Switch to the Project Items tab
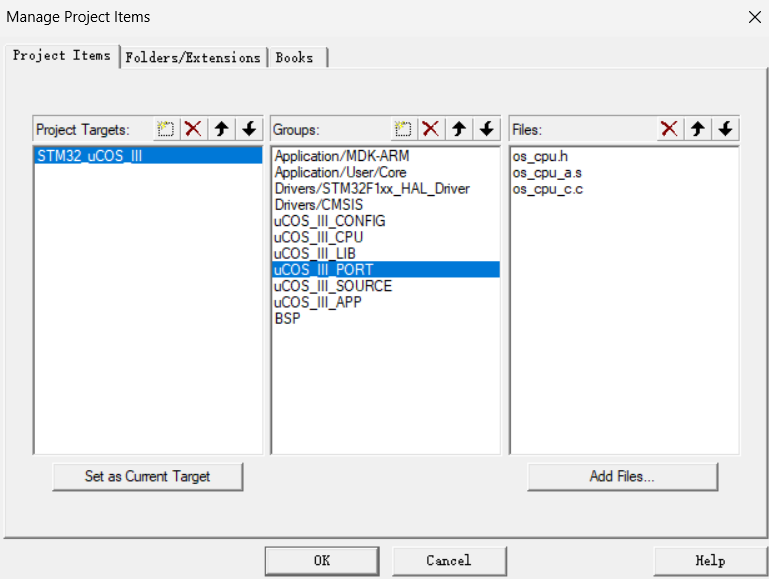The image size is (769, 579). pyautogui.click(x=62, y=56)
